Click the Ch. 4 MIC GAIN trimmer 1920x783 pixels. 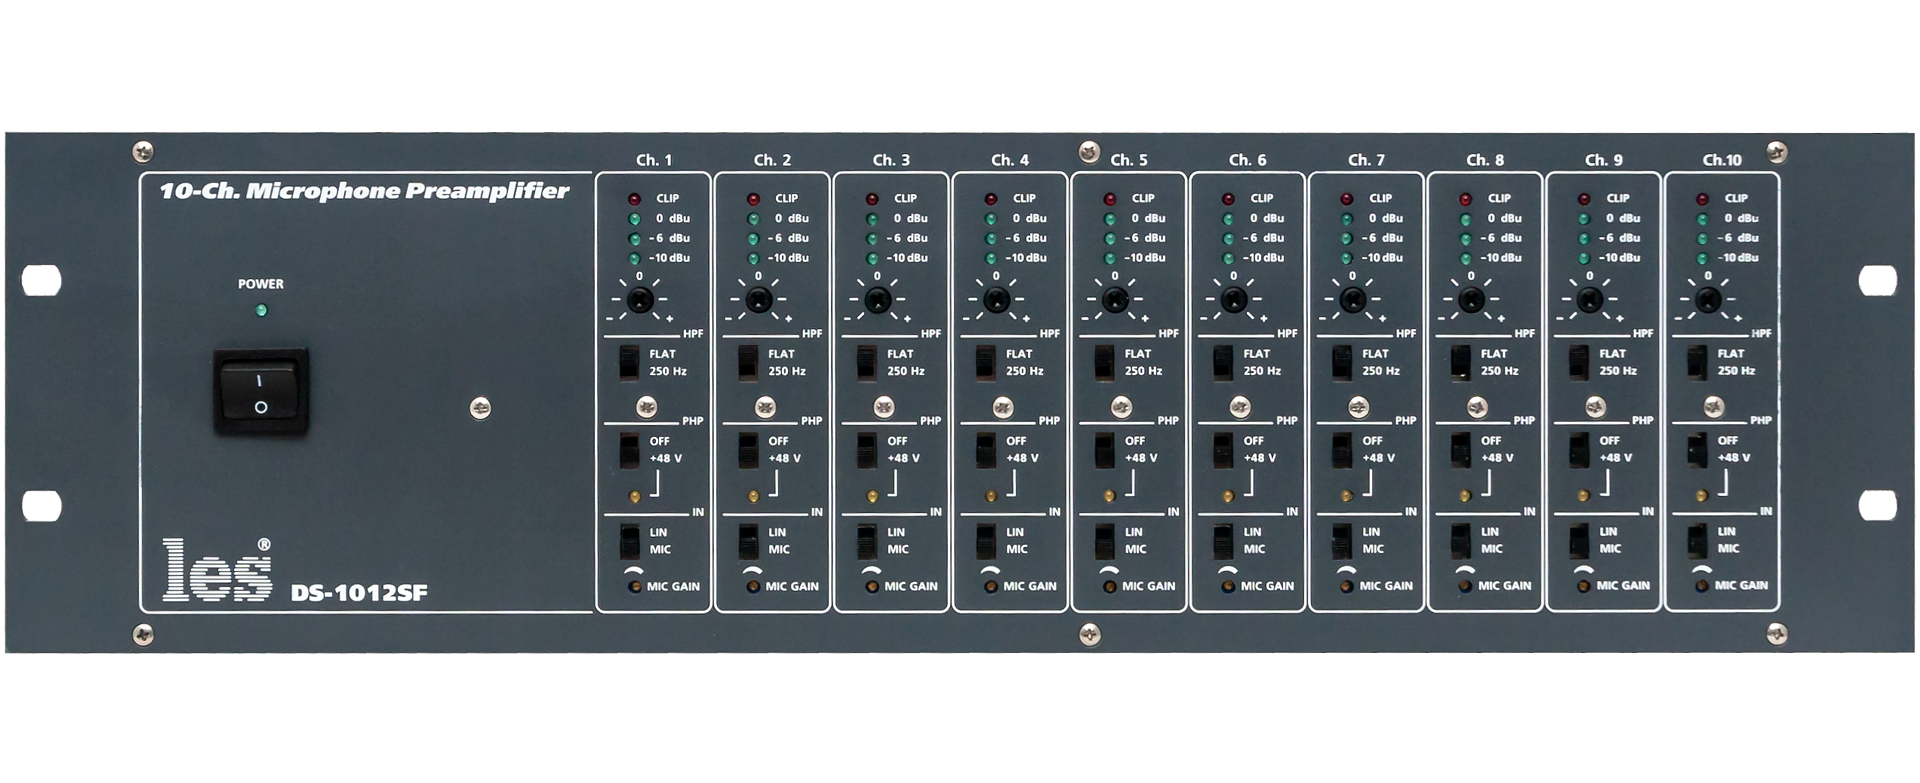tap(991, 586)
